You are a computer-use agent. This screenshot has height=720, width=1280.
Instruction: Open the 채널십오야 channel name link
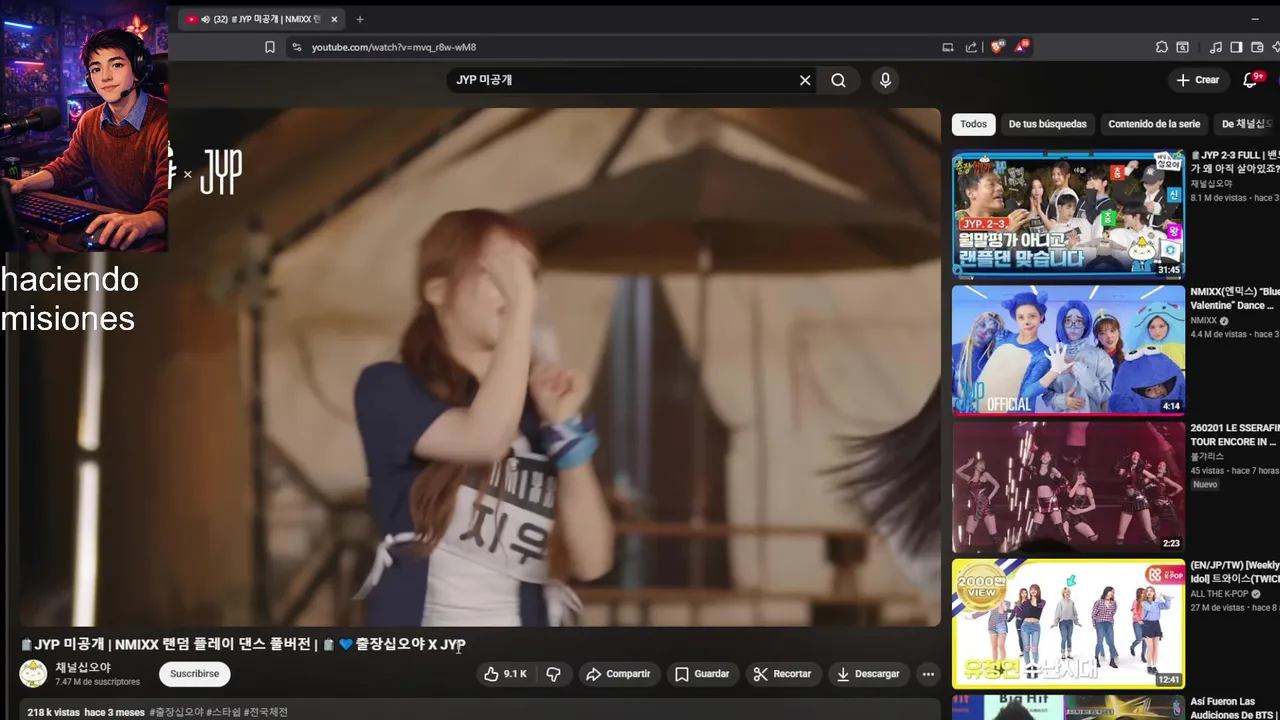coord(83,667)
